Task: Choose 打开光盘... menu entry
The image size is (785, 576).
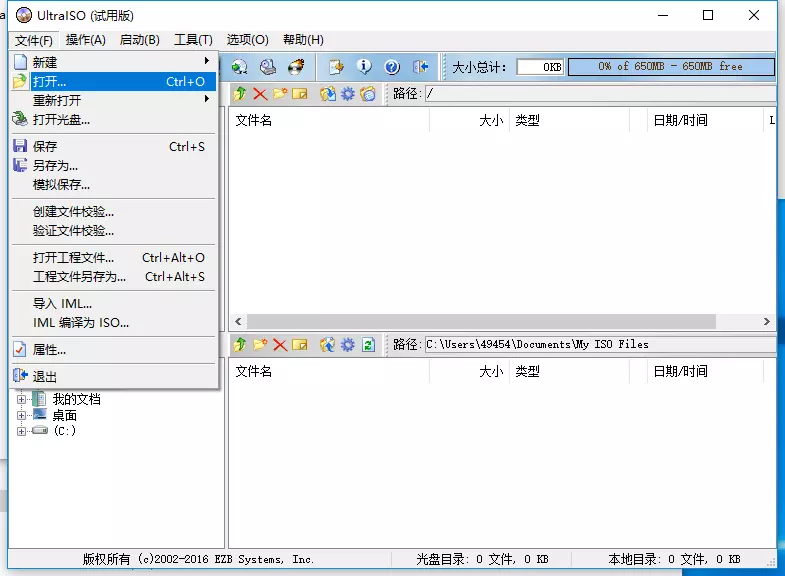Action: click(114, 120)
